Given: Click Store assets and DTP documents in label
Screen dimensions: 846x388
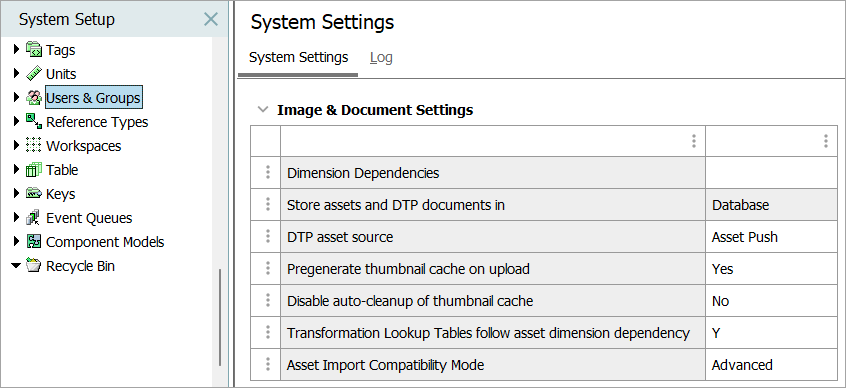Looking at the screenshot, I should [x=395, y=205].
